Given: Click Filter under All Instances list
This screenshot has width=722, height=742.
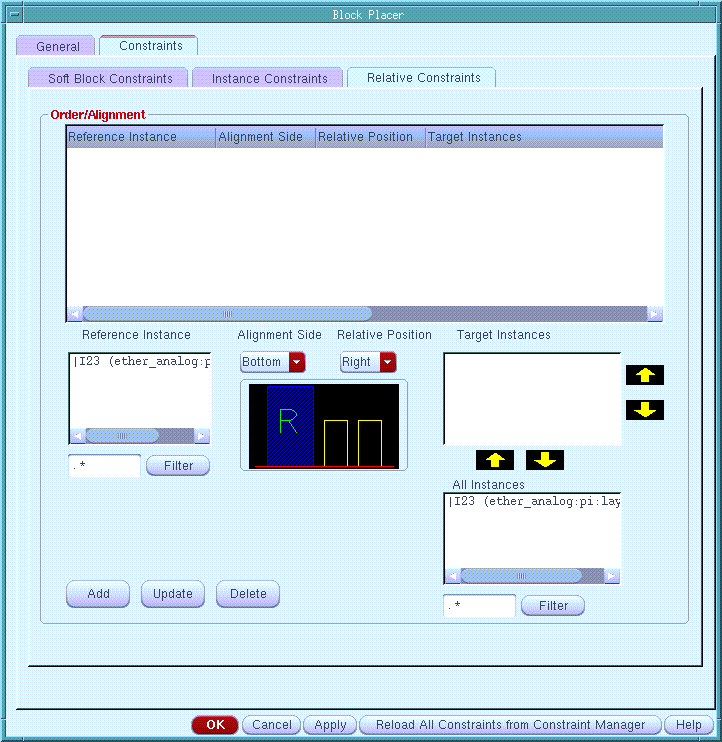Looking at the screenshot, I should click(x=553, y=606).
